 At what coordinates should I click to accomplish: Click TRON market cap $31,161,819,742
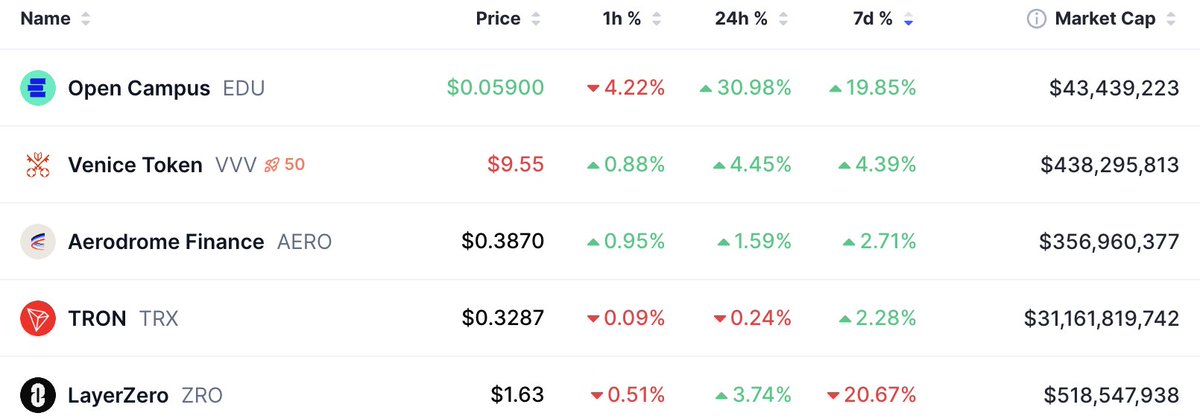click(1101, 319)
